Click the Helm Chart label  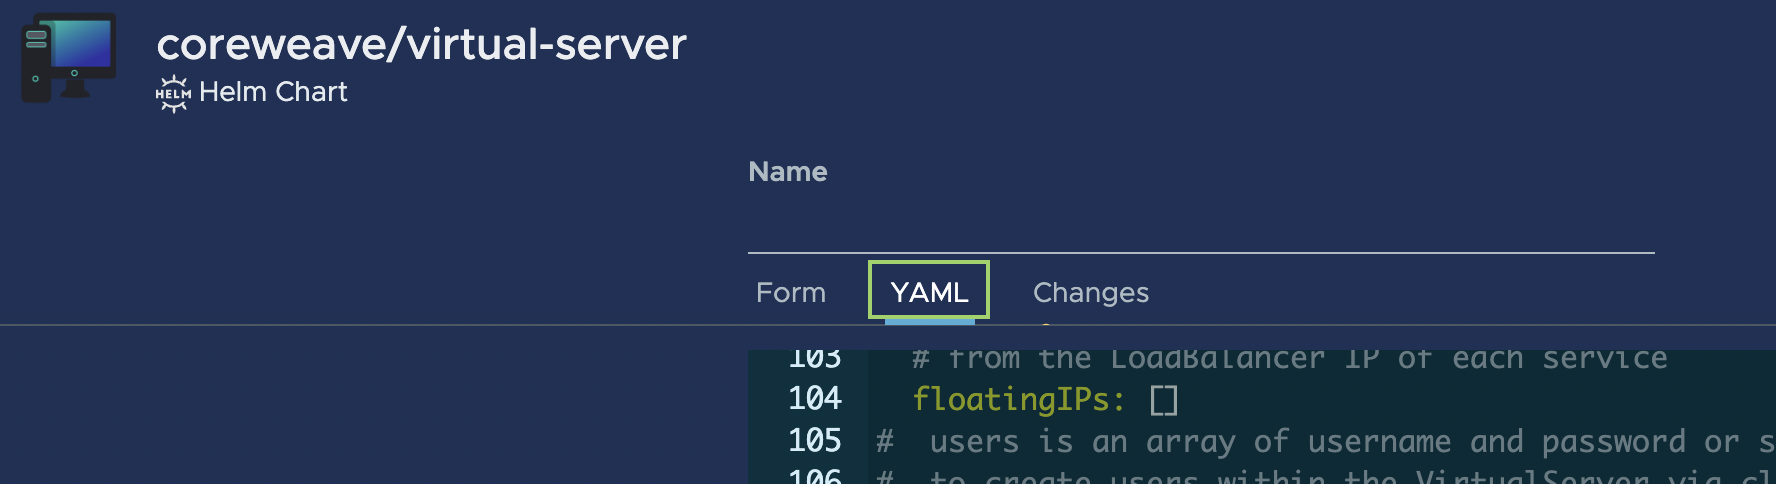click(273, 92)
